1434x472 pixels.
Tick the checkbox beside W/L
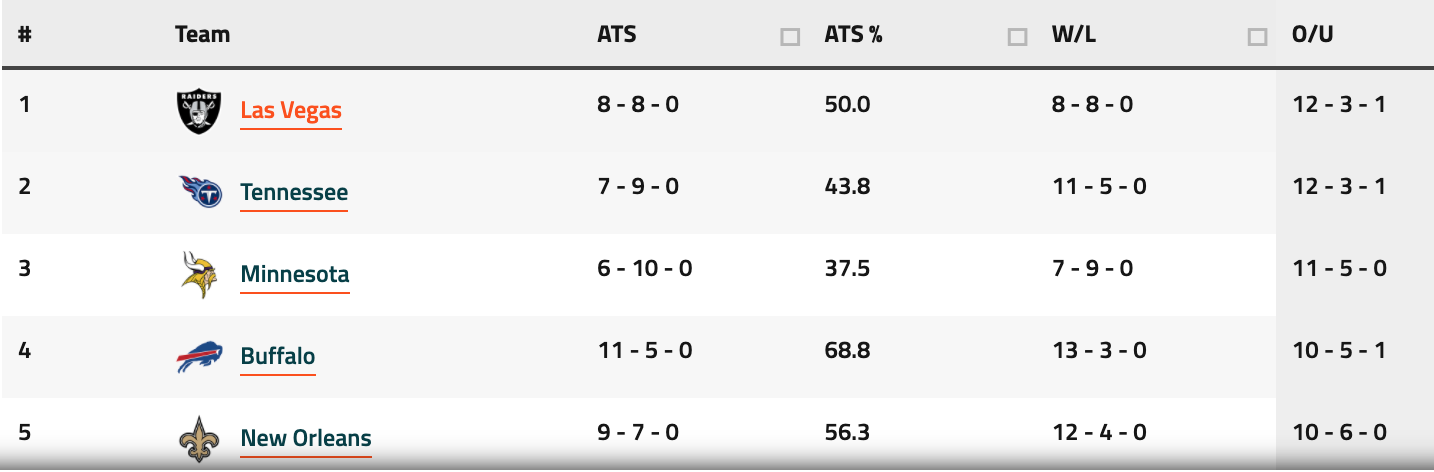tap(1018, 37)
